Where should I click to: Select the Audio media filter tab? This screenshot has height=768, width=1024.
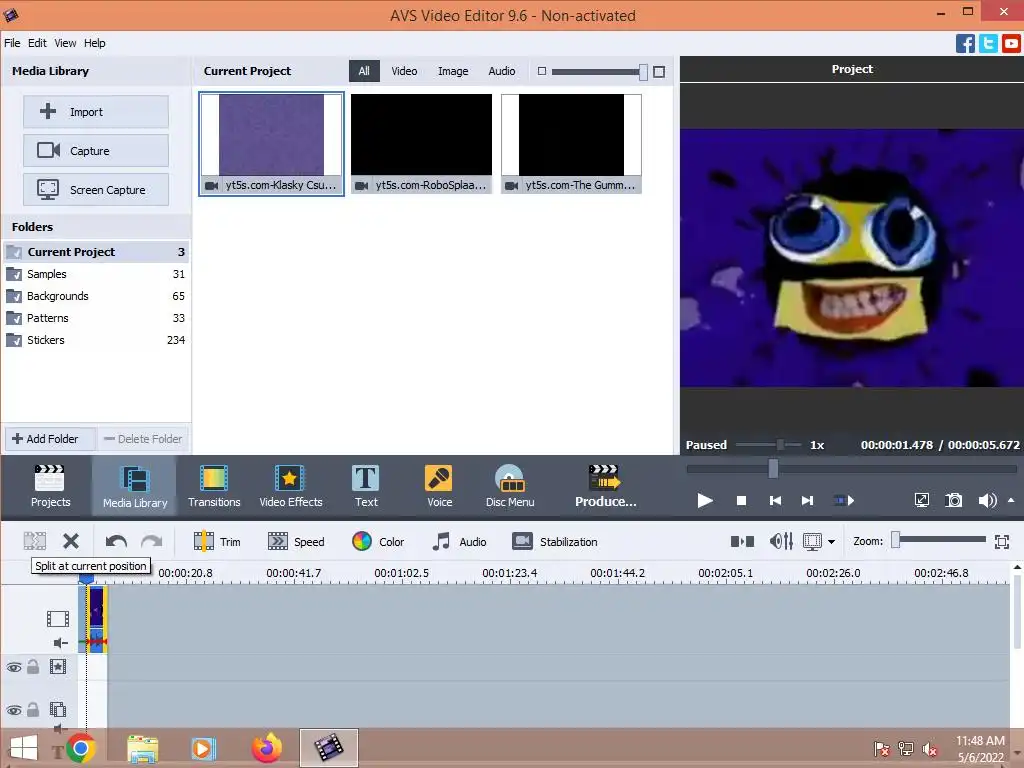point(502,71)
